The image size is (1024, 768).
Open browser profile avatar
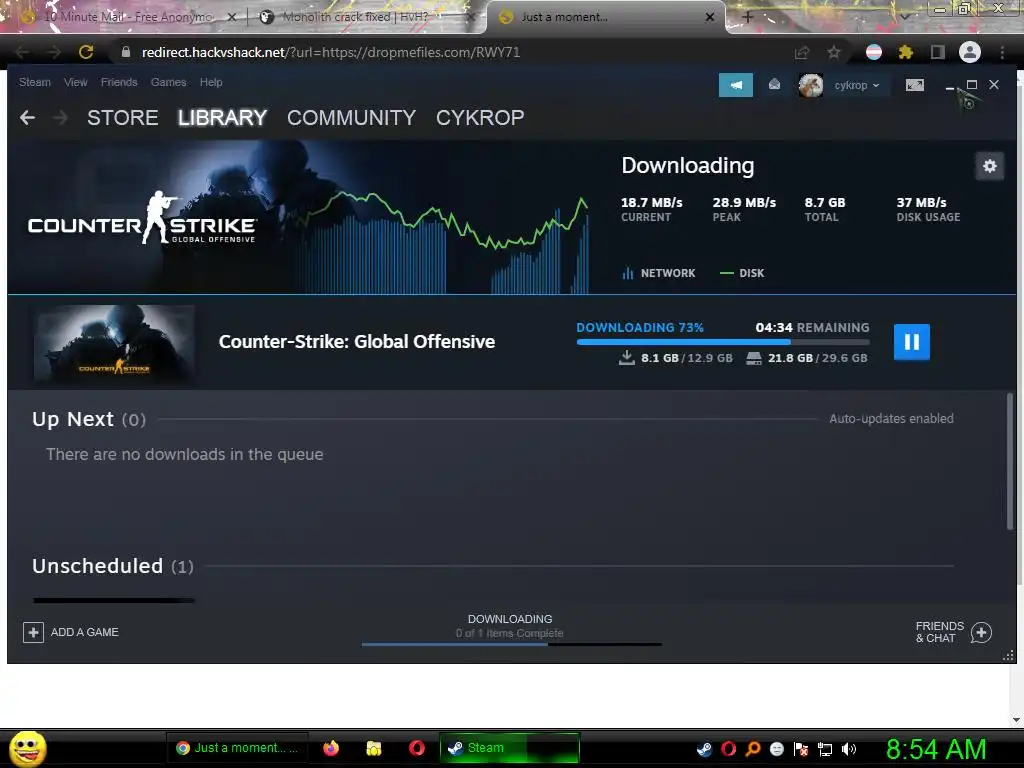click(970, 52)
